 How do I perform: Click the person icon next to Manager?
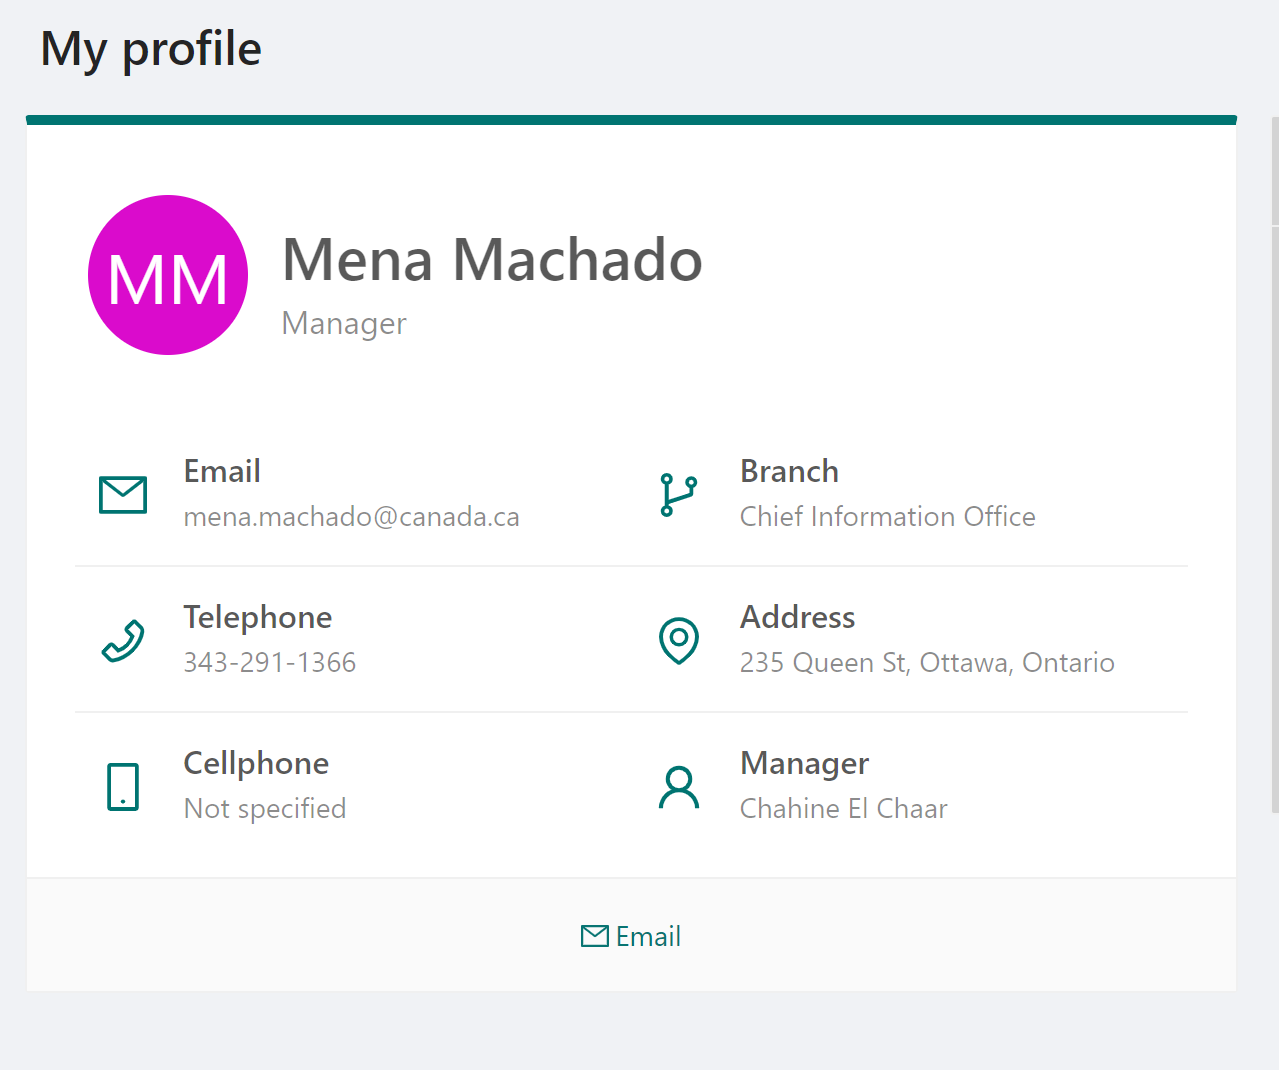(679, 787)
